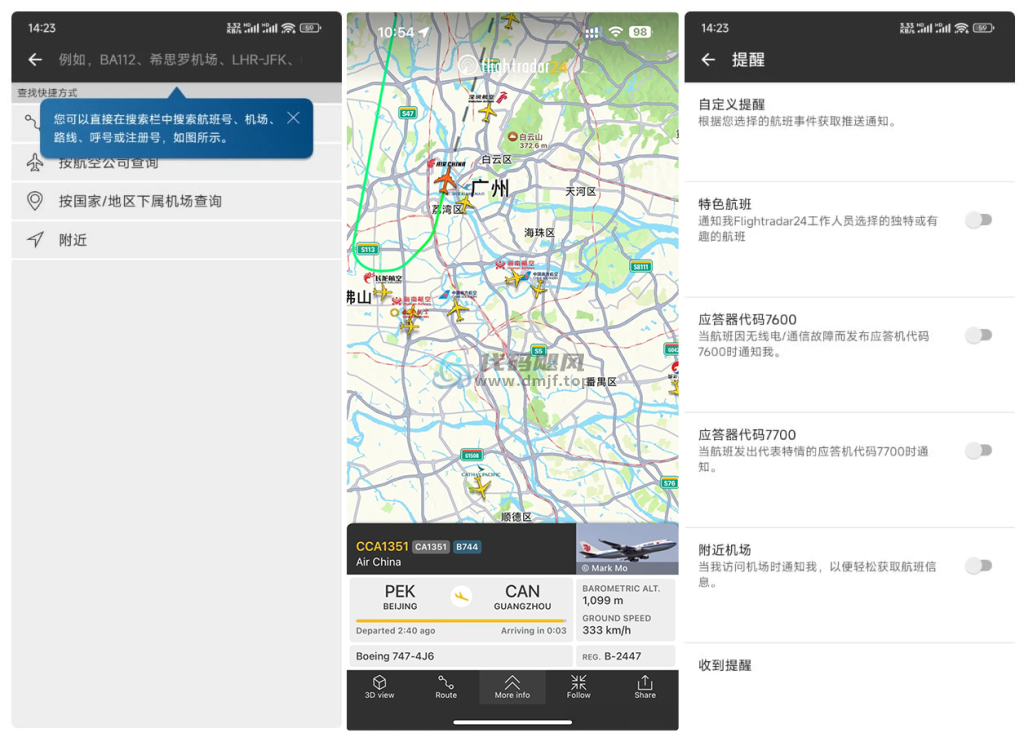Show the flight Route
1024x742 pixels.
pos(446,687)
